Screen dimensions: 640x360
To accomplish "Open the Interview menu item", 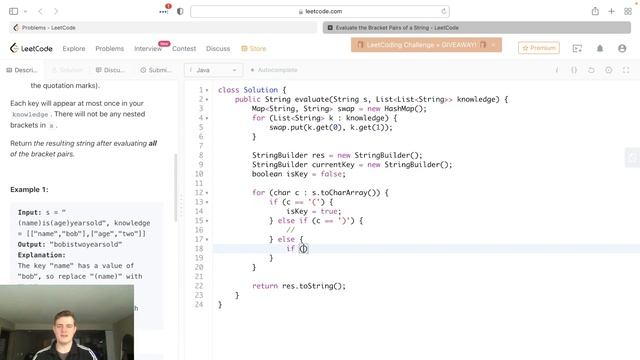I will [x=148, y=49].
